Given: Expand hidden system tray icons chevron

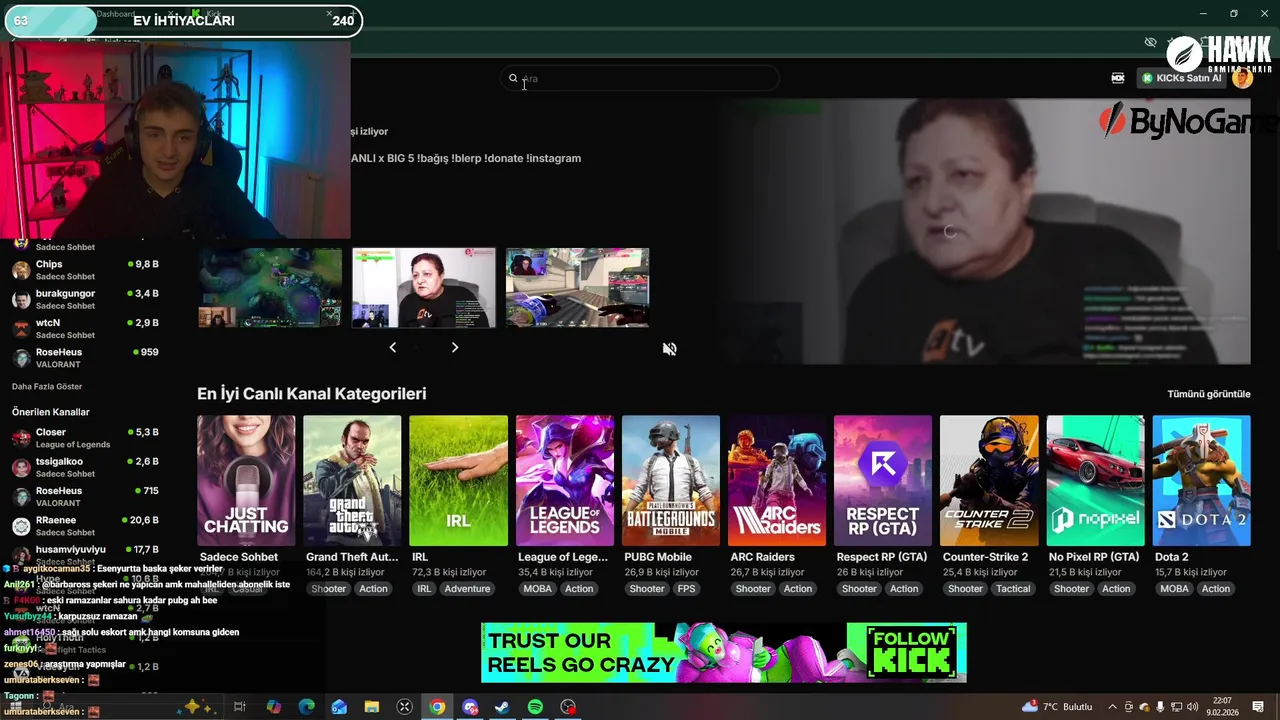Looking at the screenshot, I should (x=1113, y=707).
